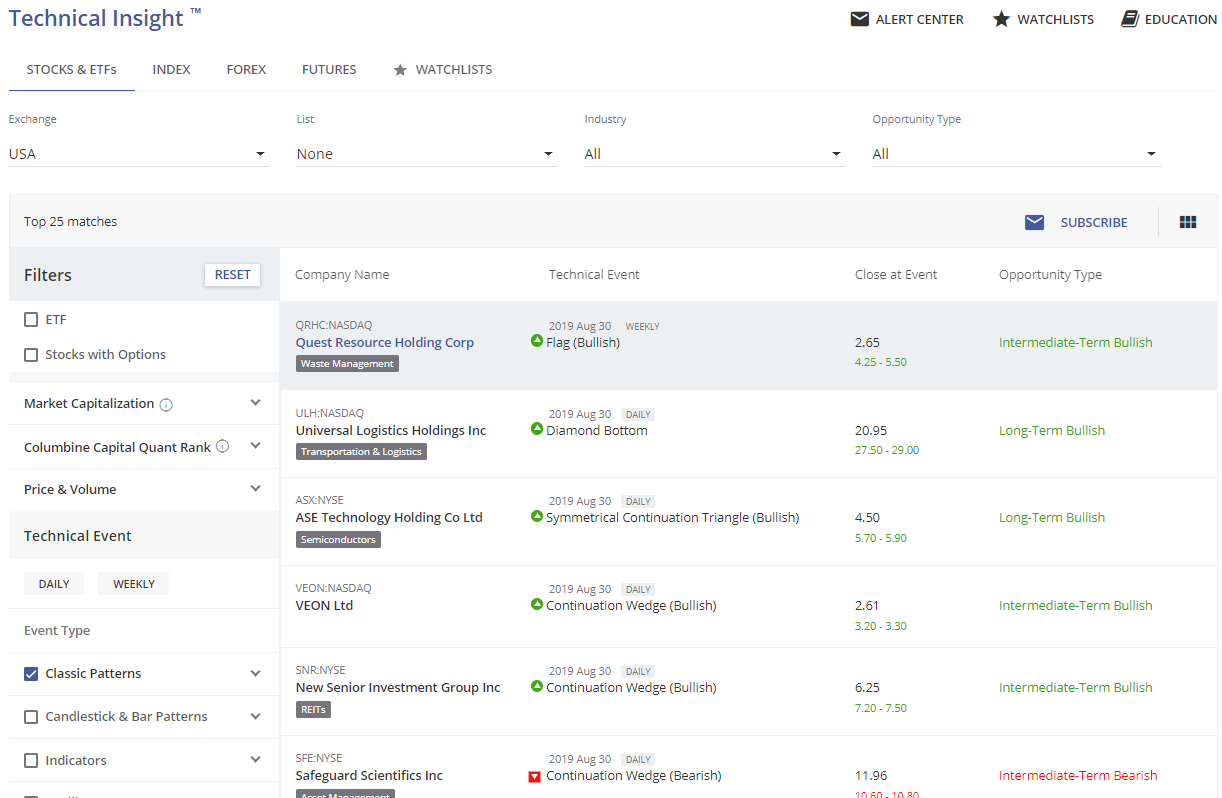Click the Transportation & Logistics tag
This screenshot has height=798, width=1222.
361,452
